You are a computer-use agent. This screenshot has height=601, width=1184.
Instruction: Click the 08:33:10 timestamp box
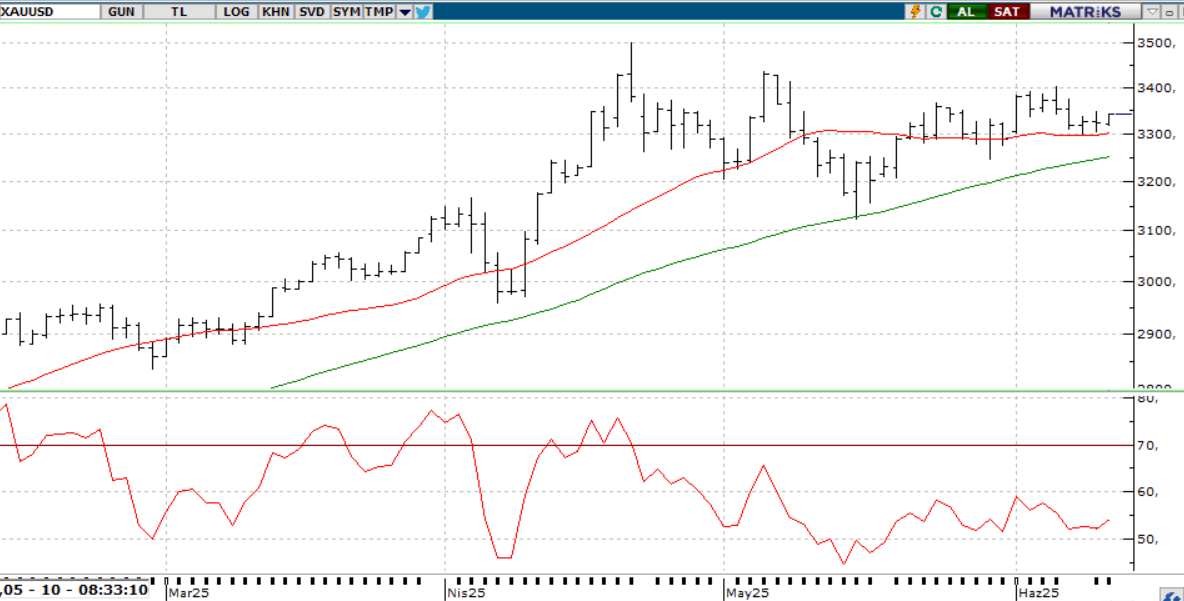(x=74, y=590)
